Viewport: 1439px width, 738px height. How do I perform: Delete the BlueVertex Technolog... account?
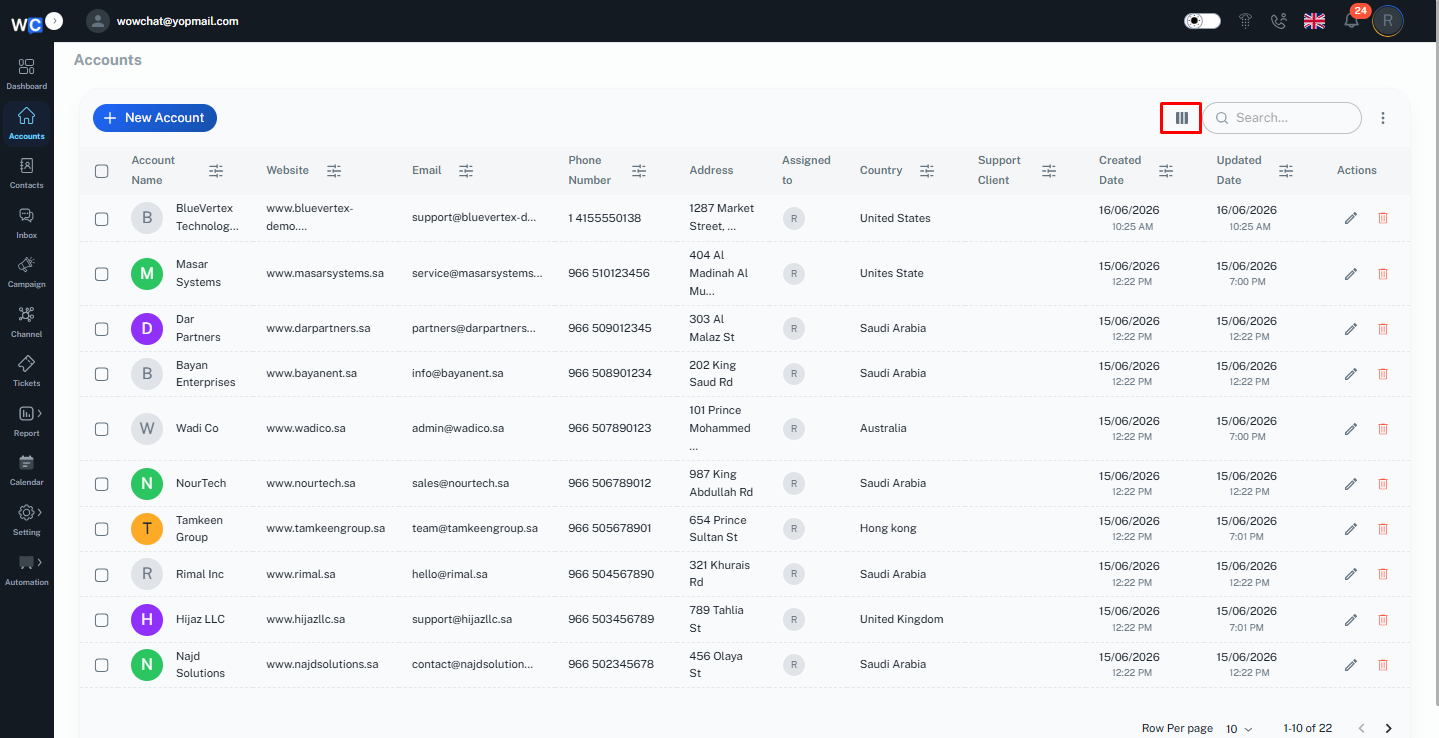tap(1383, 218)
